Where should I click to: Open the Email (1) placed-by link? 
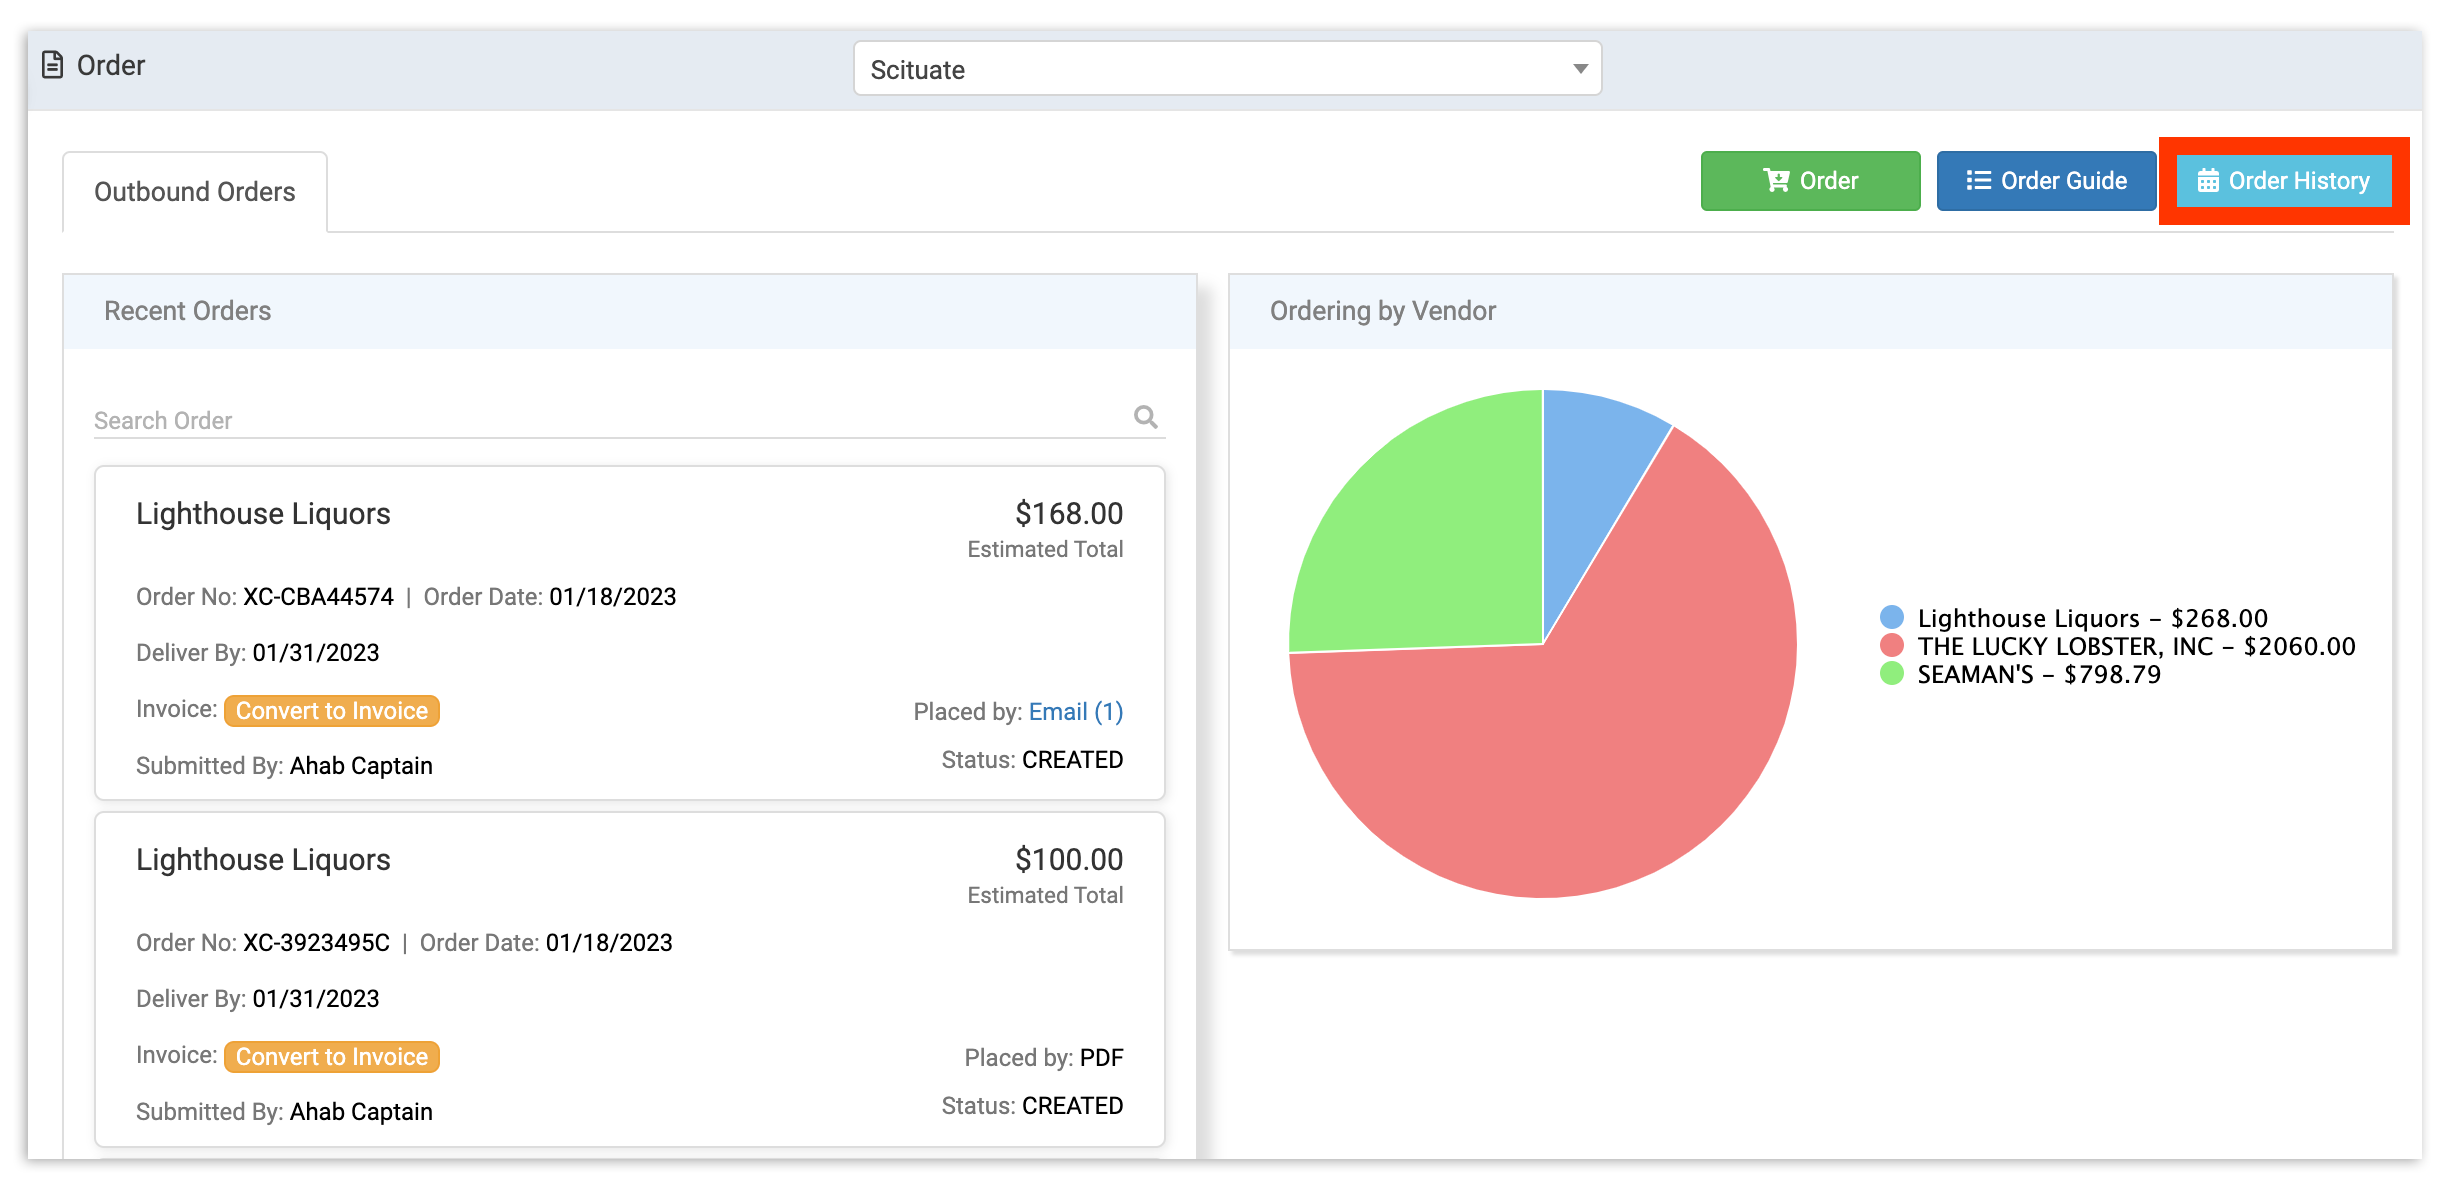tap(1075, 712)
